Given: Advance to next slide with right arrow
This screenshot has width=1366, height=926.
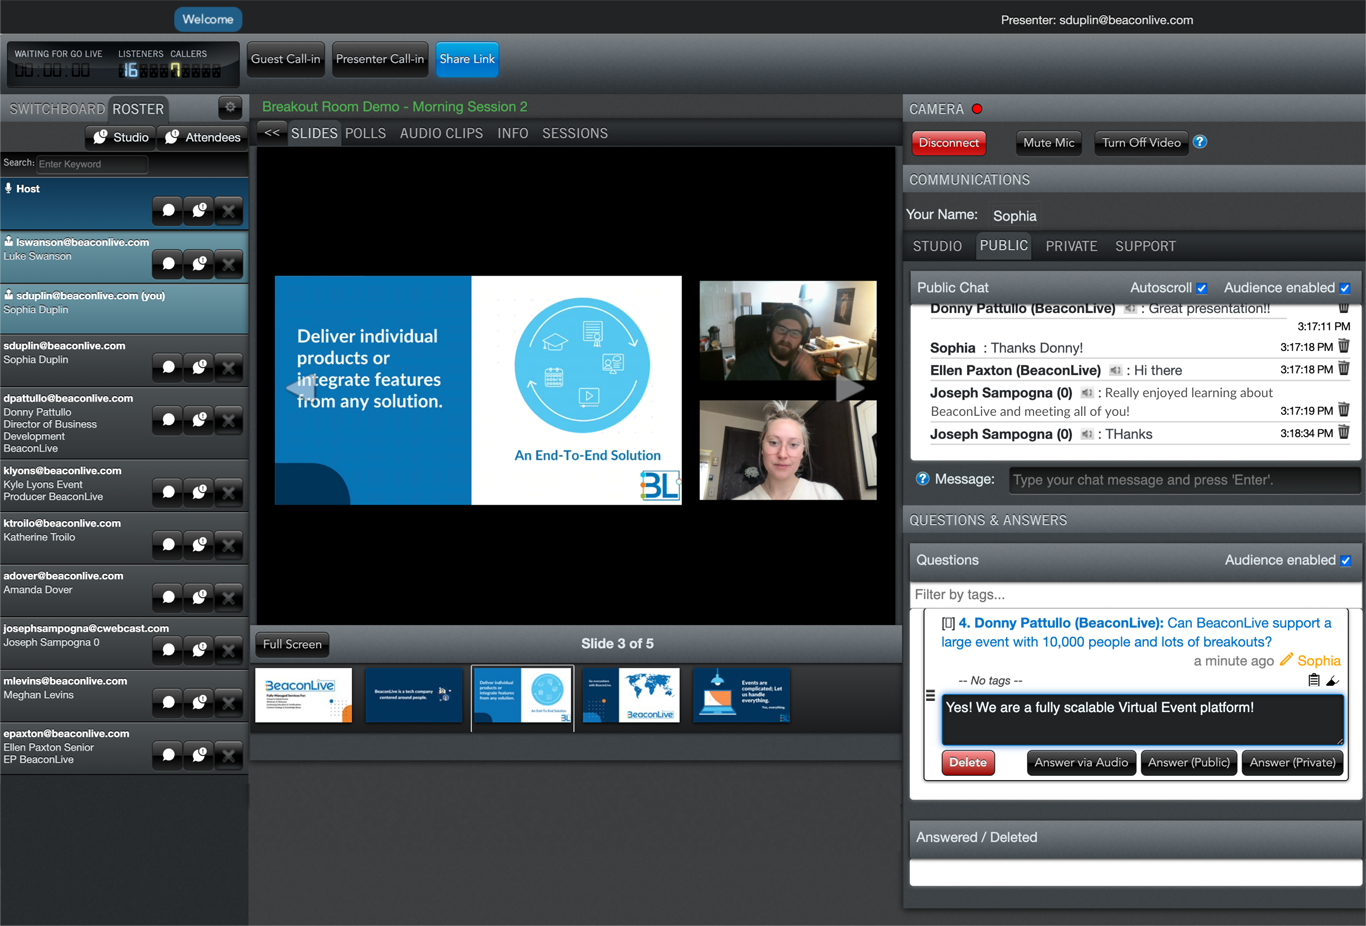Looking at the screenshot, I should 849,387.
